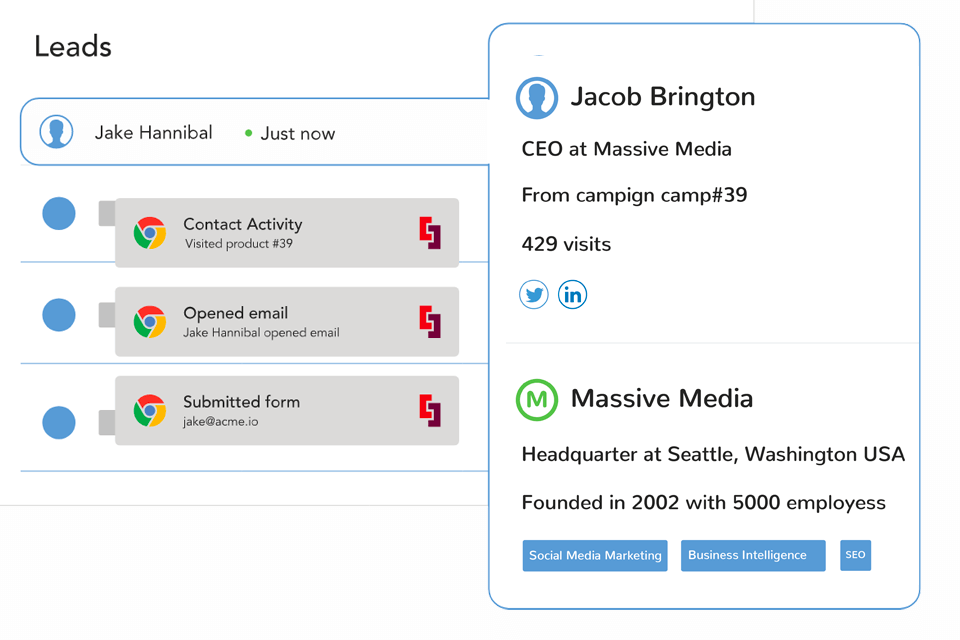
Task: Open Jacob Brington's LinkedIn profile
Action: point(573,295)
